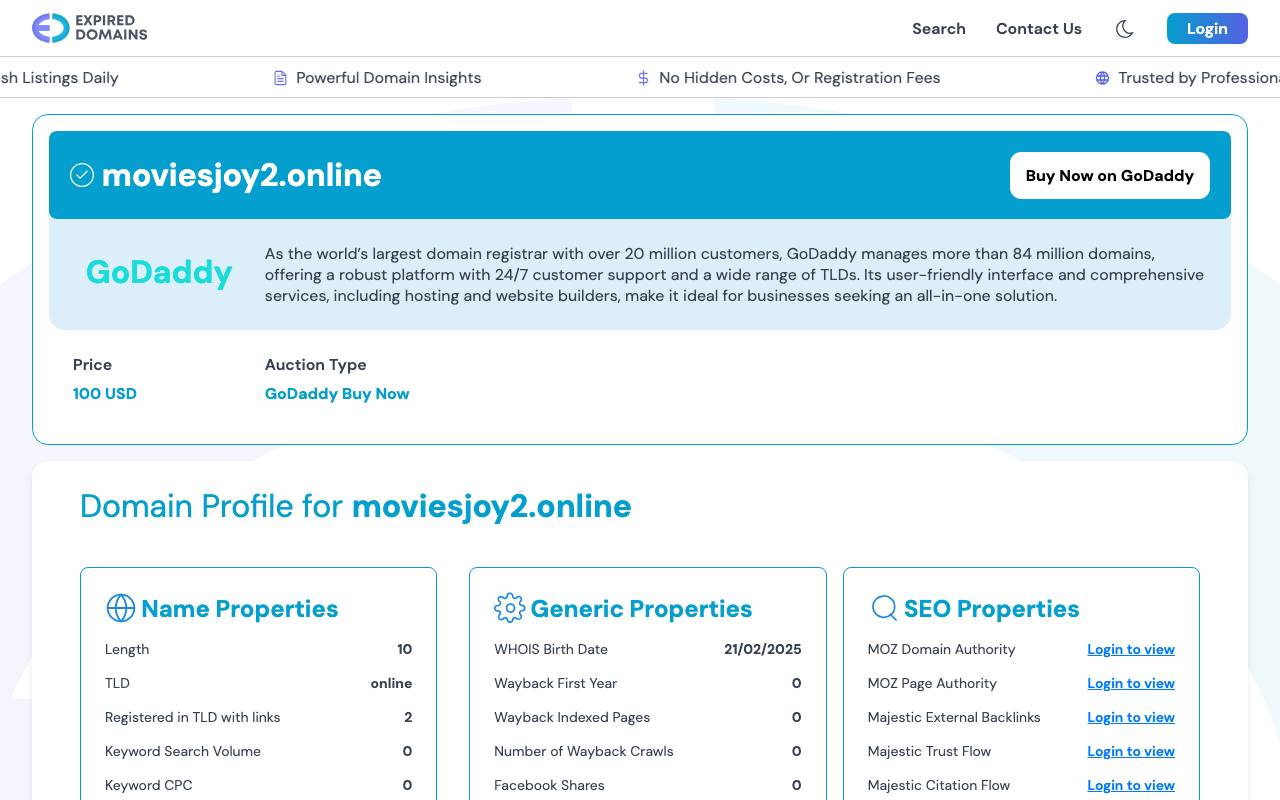The image size is (1280, 800).
Task: Click the SEO Properties heading
Action: pos(992,608)
